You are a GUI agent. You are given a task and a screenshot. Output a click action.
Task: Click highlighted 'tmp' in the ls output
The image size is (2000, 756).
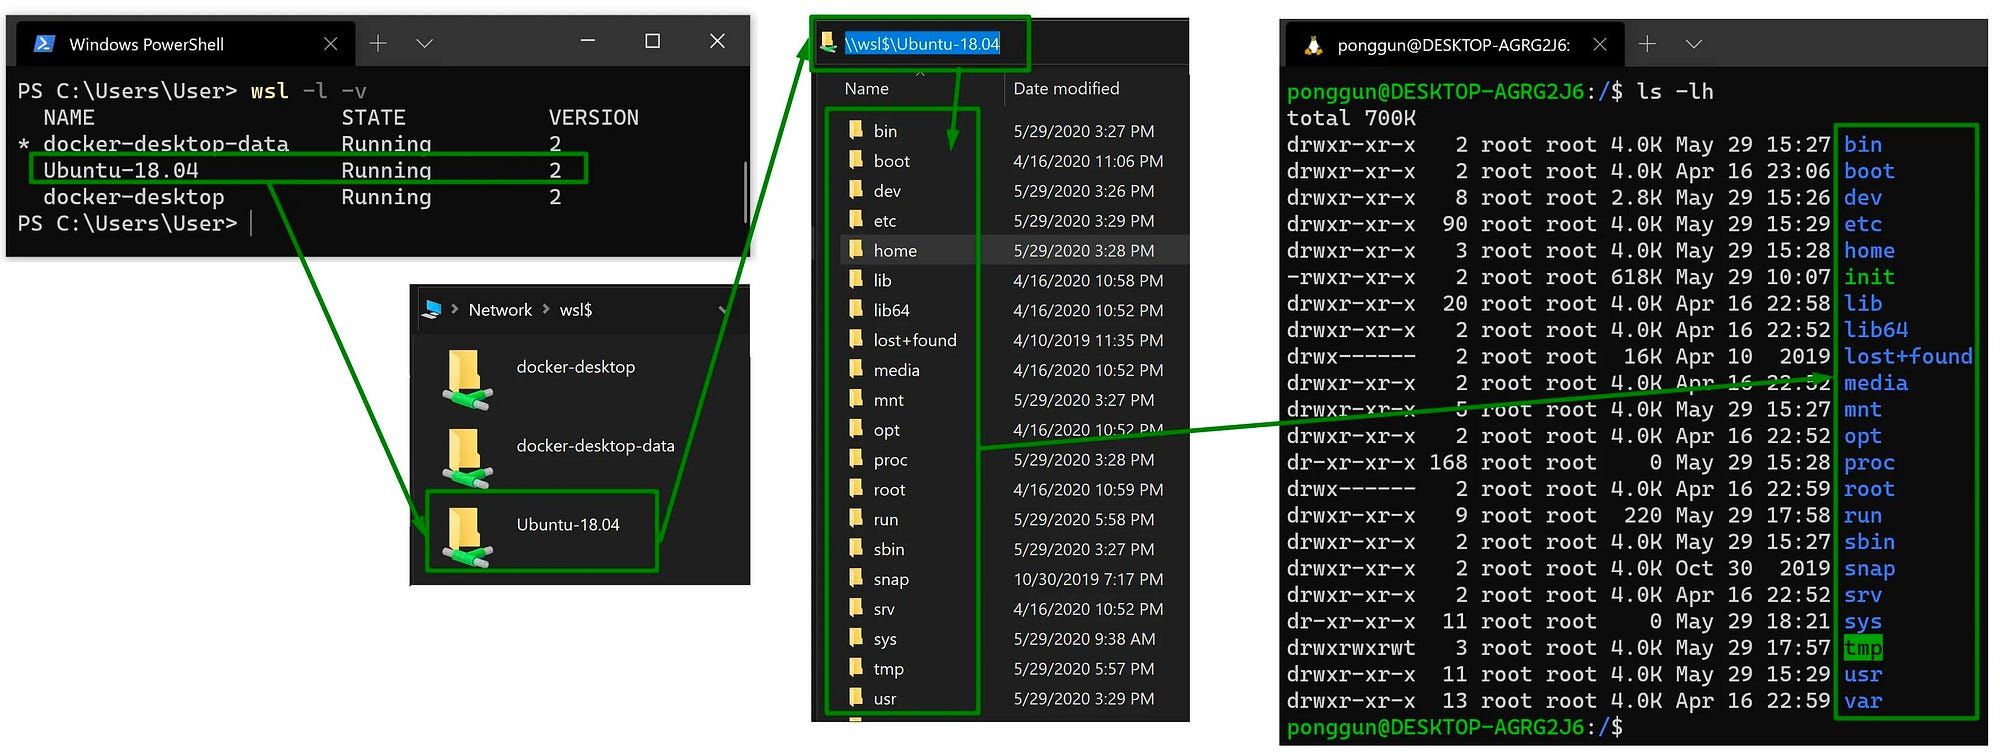(1863, 648)
